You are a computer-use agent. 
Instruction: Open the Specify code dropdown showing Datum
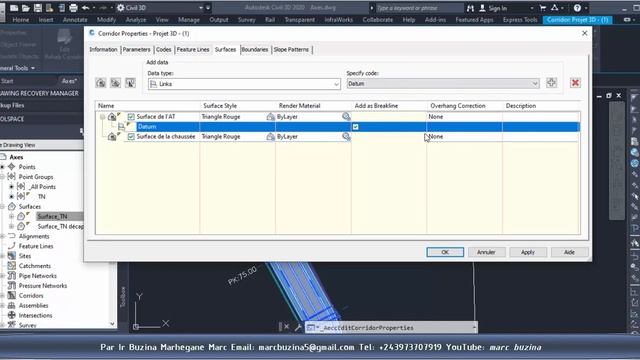[535, 84]
